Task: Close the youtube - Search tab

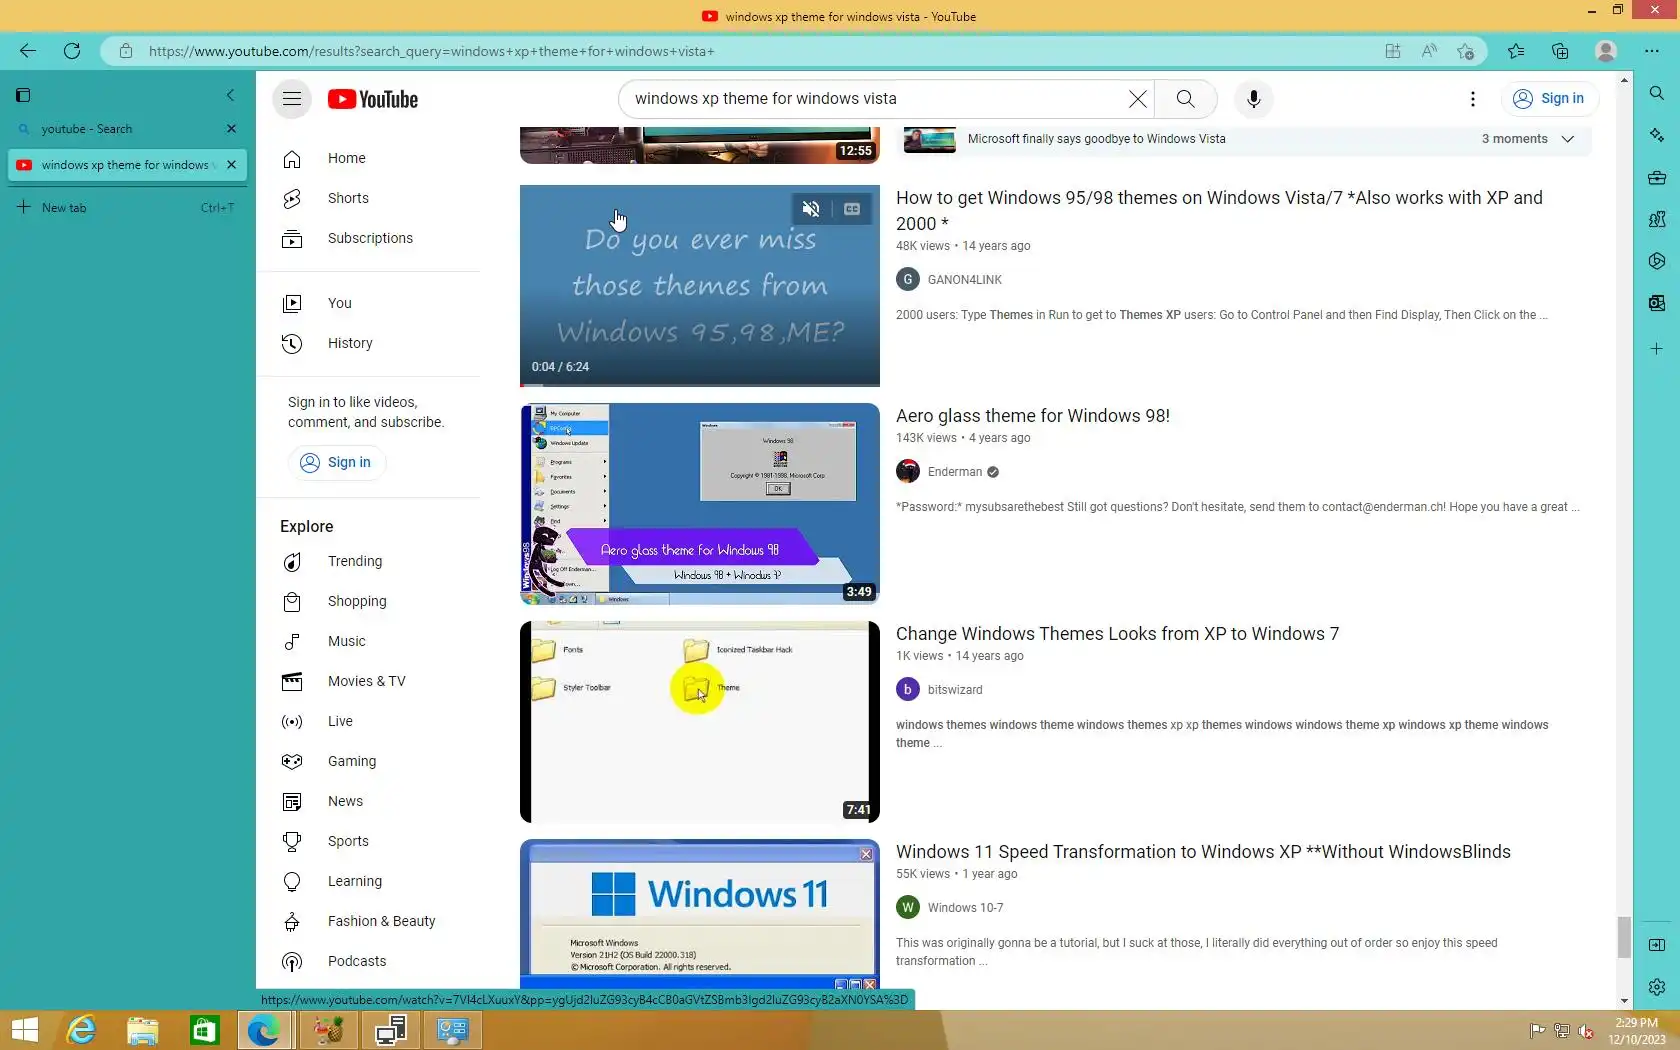Action: point(232,129)
